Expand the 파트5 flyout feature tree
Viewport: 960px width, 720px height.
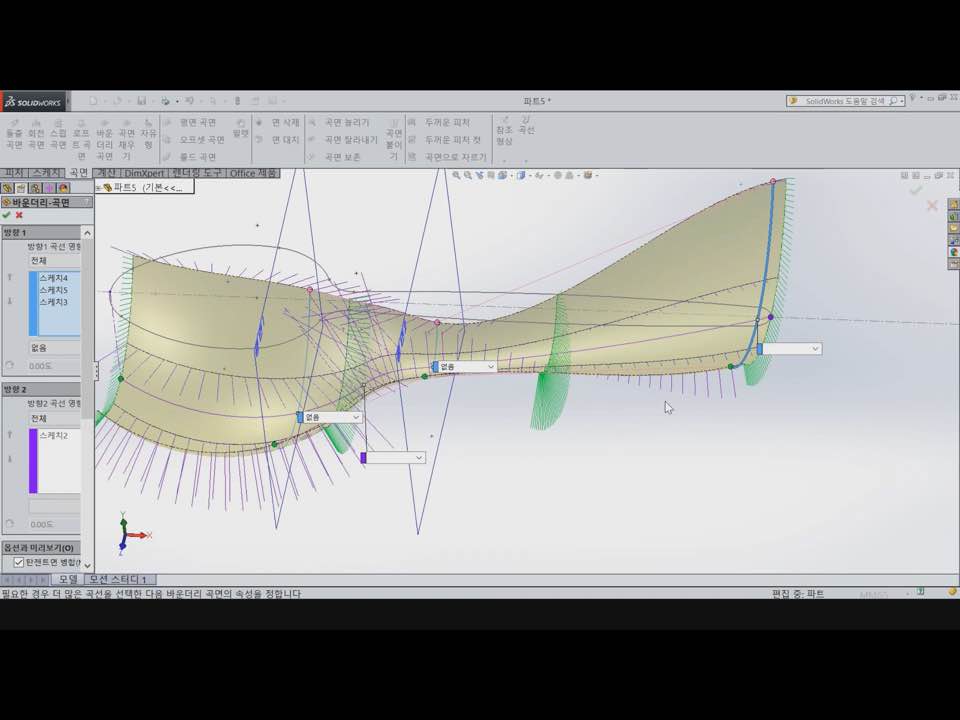click(x=99, y=187)
